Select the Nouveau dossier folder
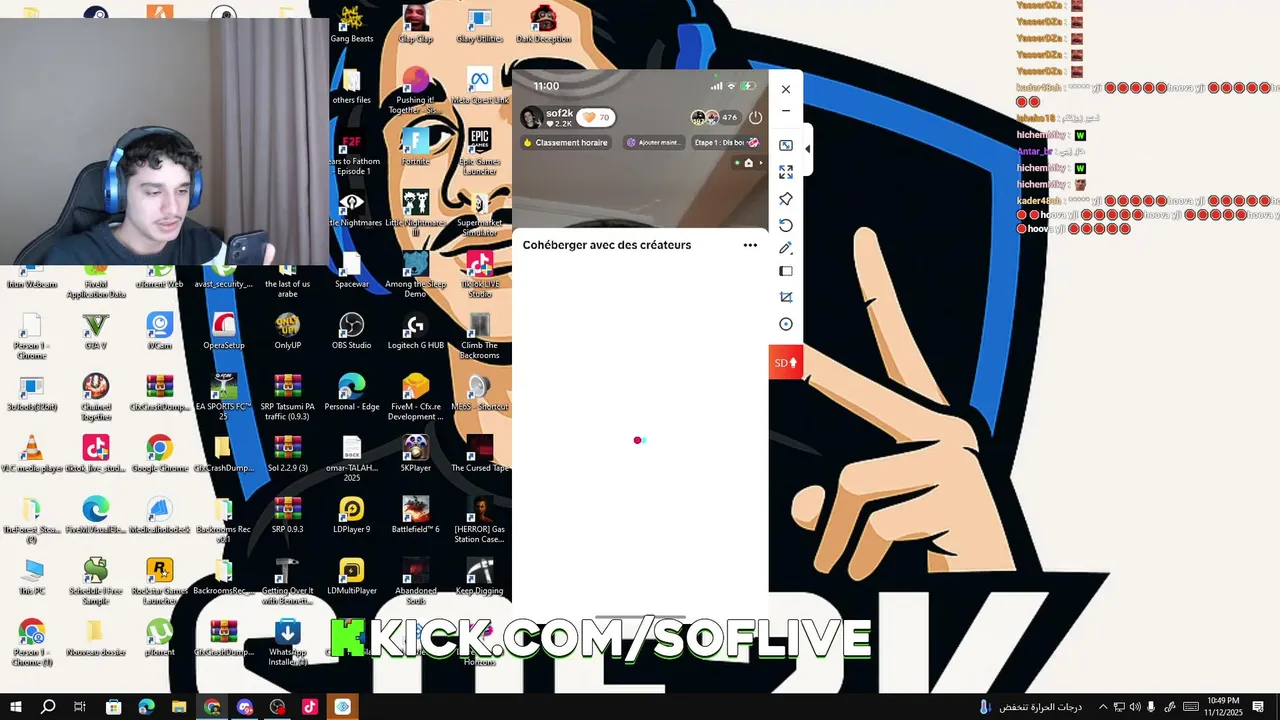The image size is (1280, 720). [96, 638]
